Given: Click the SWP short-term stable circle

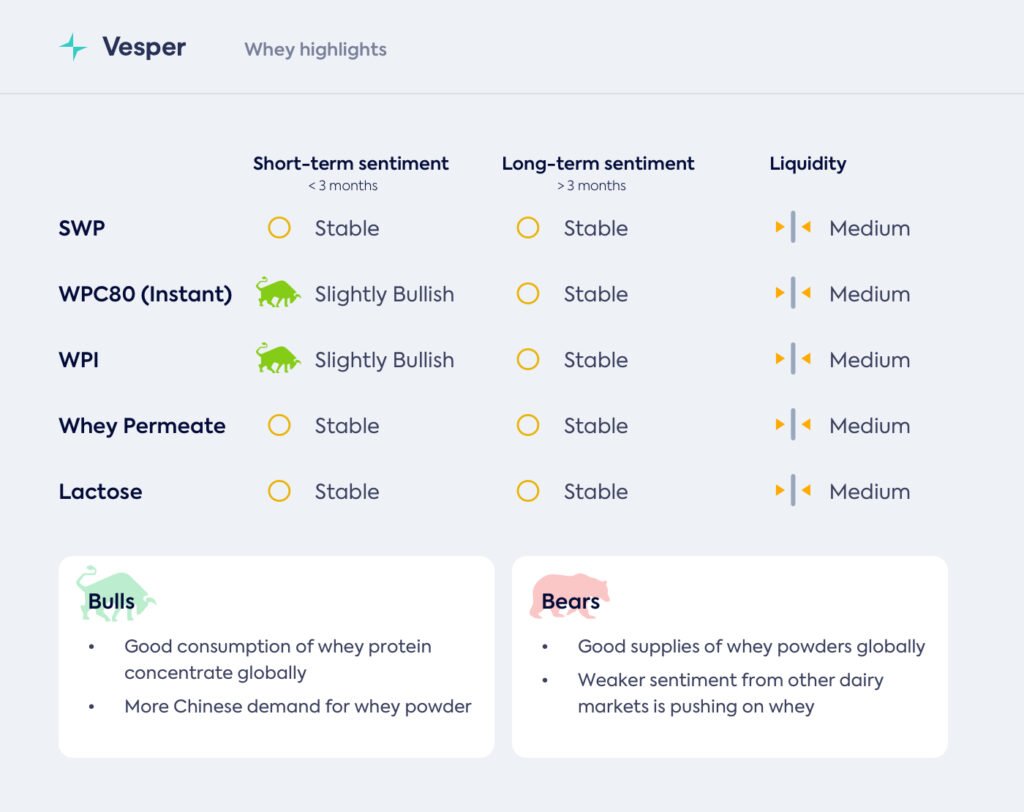Looking at the screenshot, I should pyautogui.click(x=279, y=228).
